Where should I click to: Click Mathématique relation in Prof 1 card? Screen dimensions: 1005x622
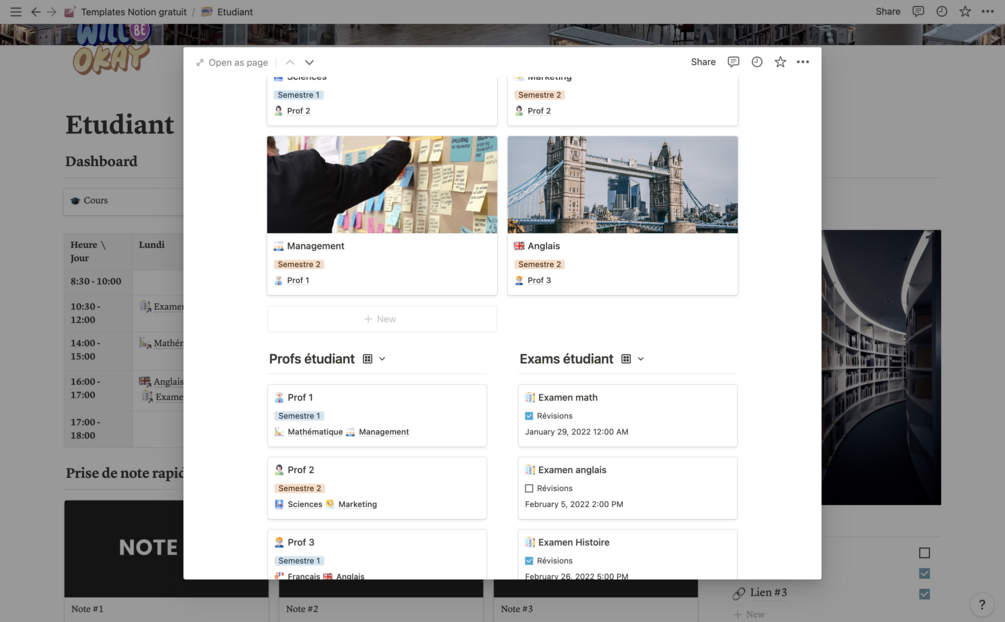point(315,432)
